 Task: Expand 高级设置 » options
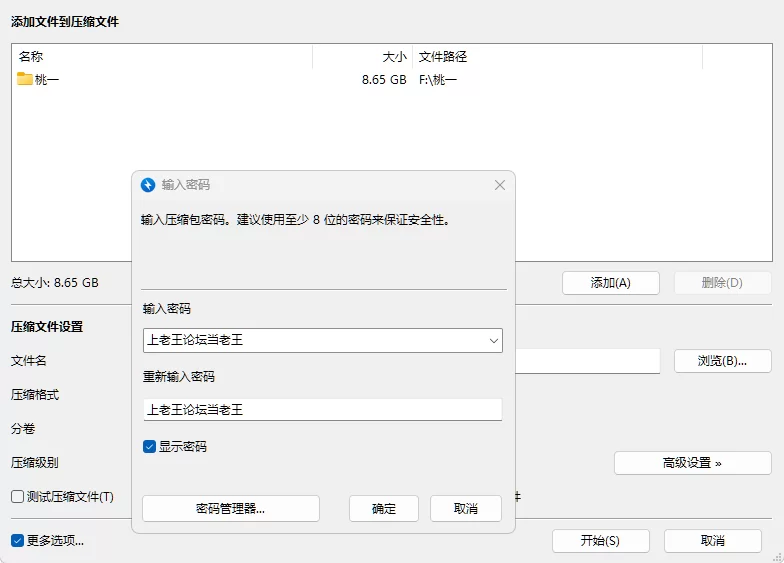tap(692, 463)
